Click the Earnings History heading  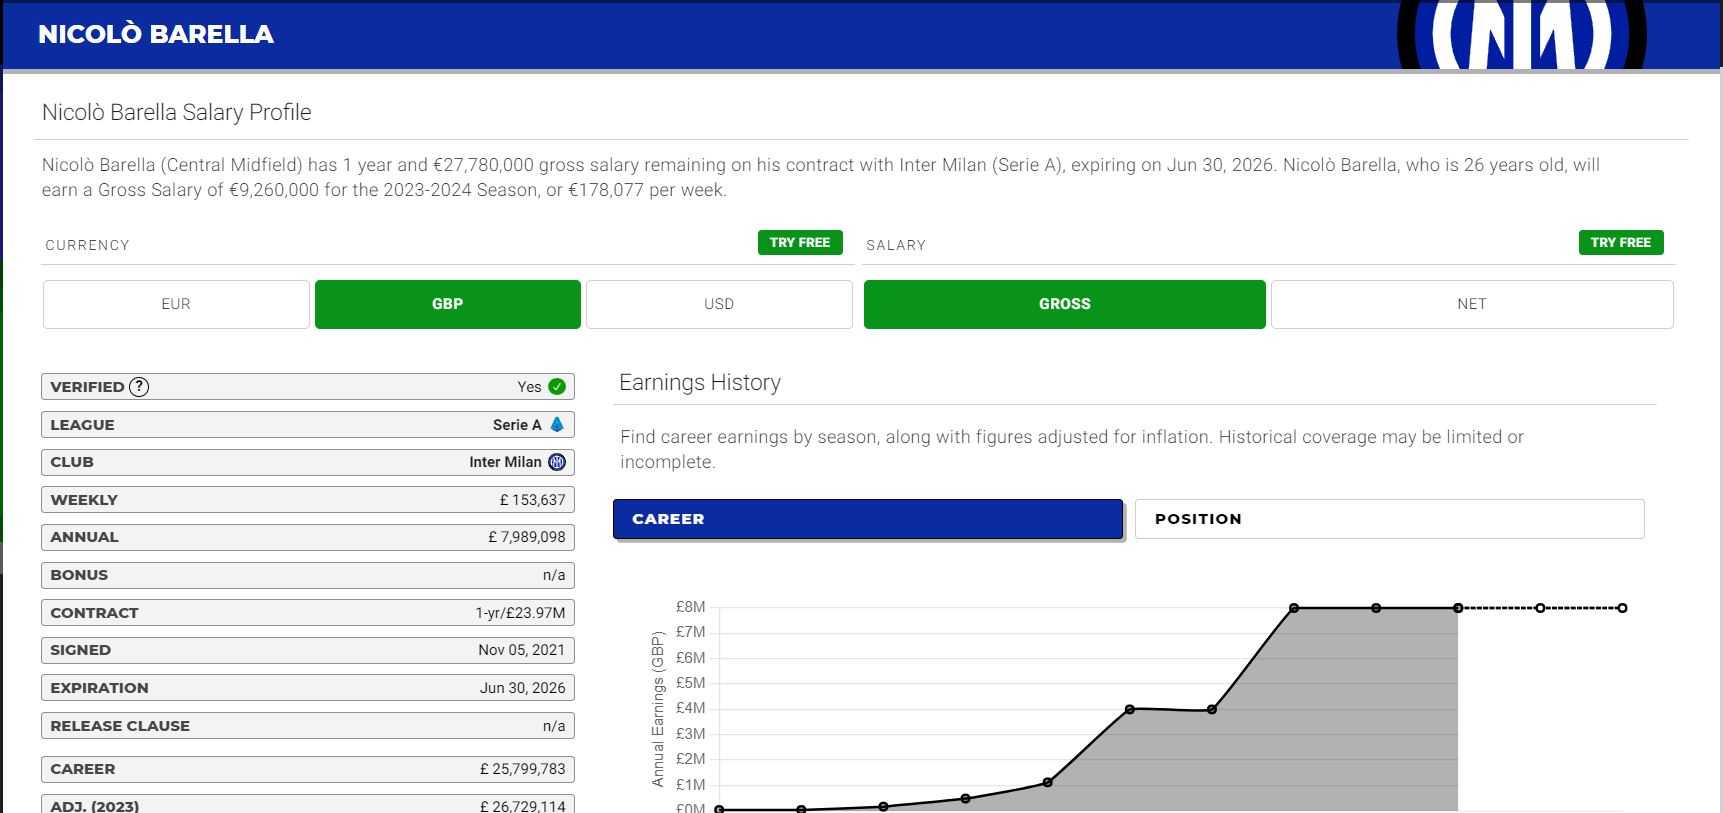(x=700, y=382)
